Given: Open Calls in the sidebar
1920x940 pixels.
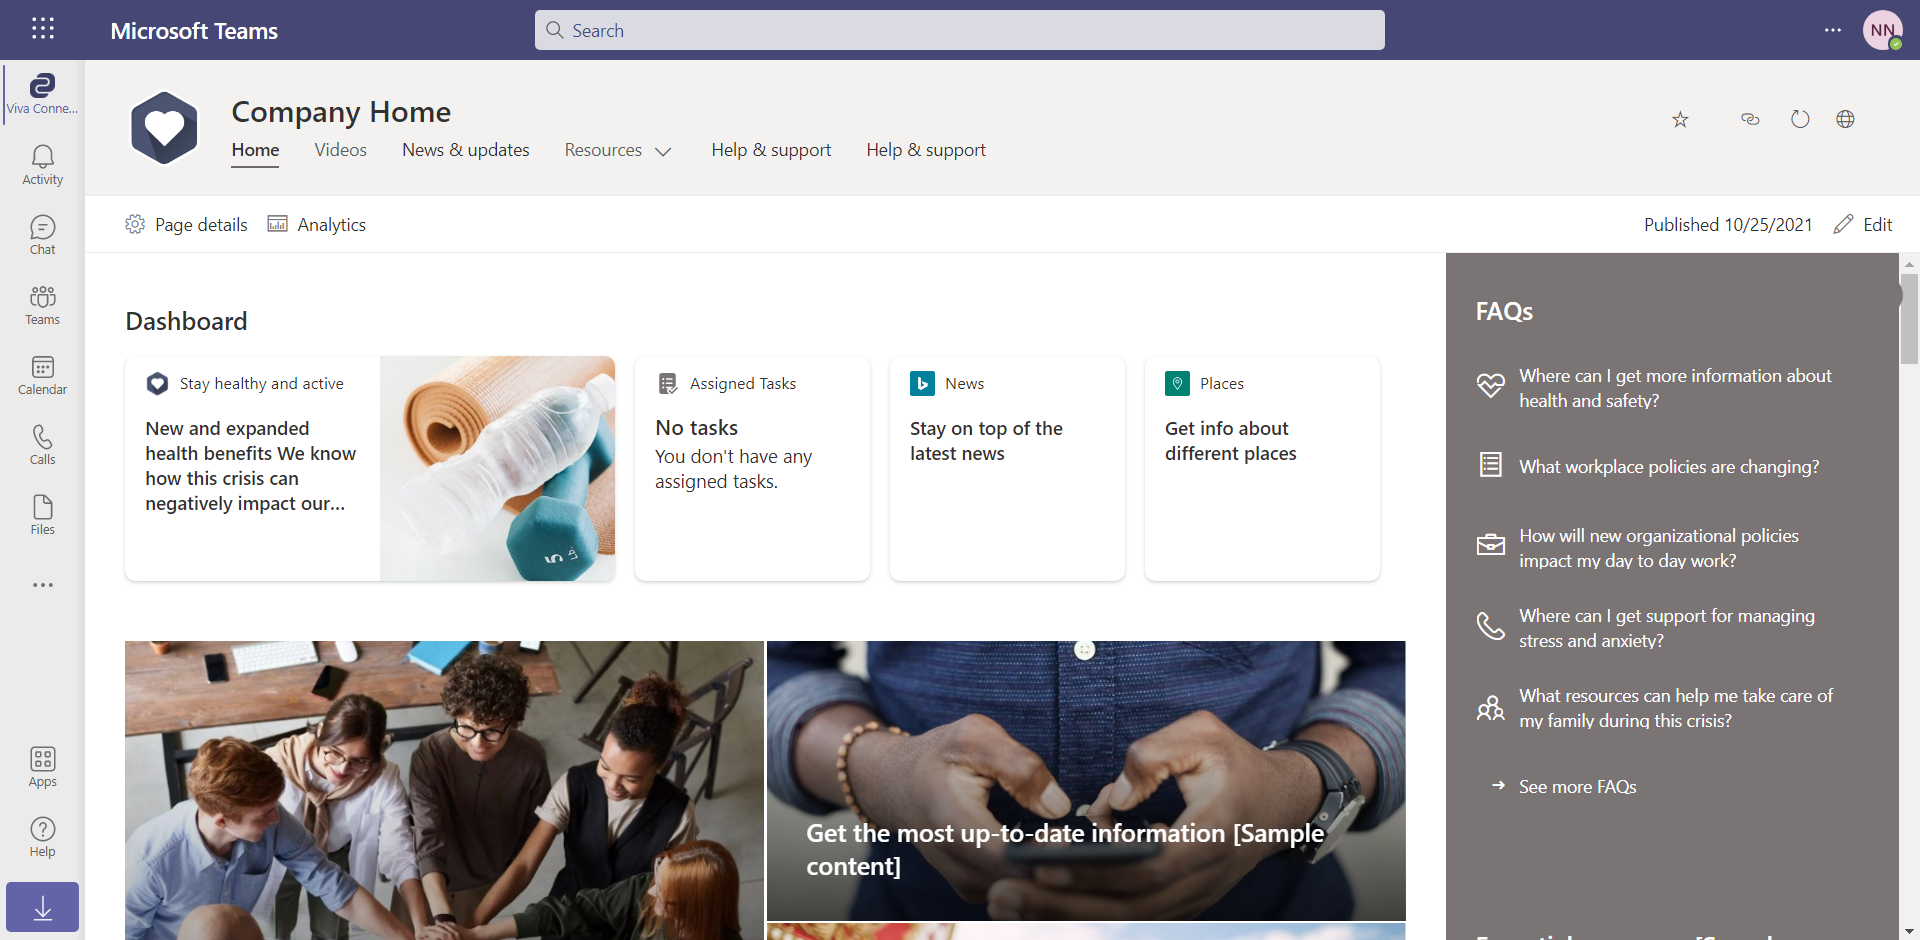Looking at the screenshot, I should pos(42,444).
